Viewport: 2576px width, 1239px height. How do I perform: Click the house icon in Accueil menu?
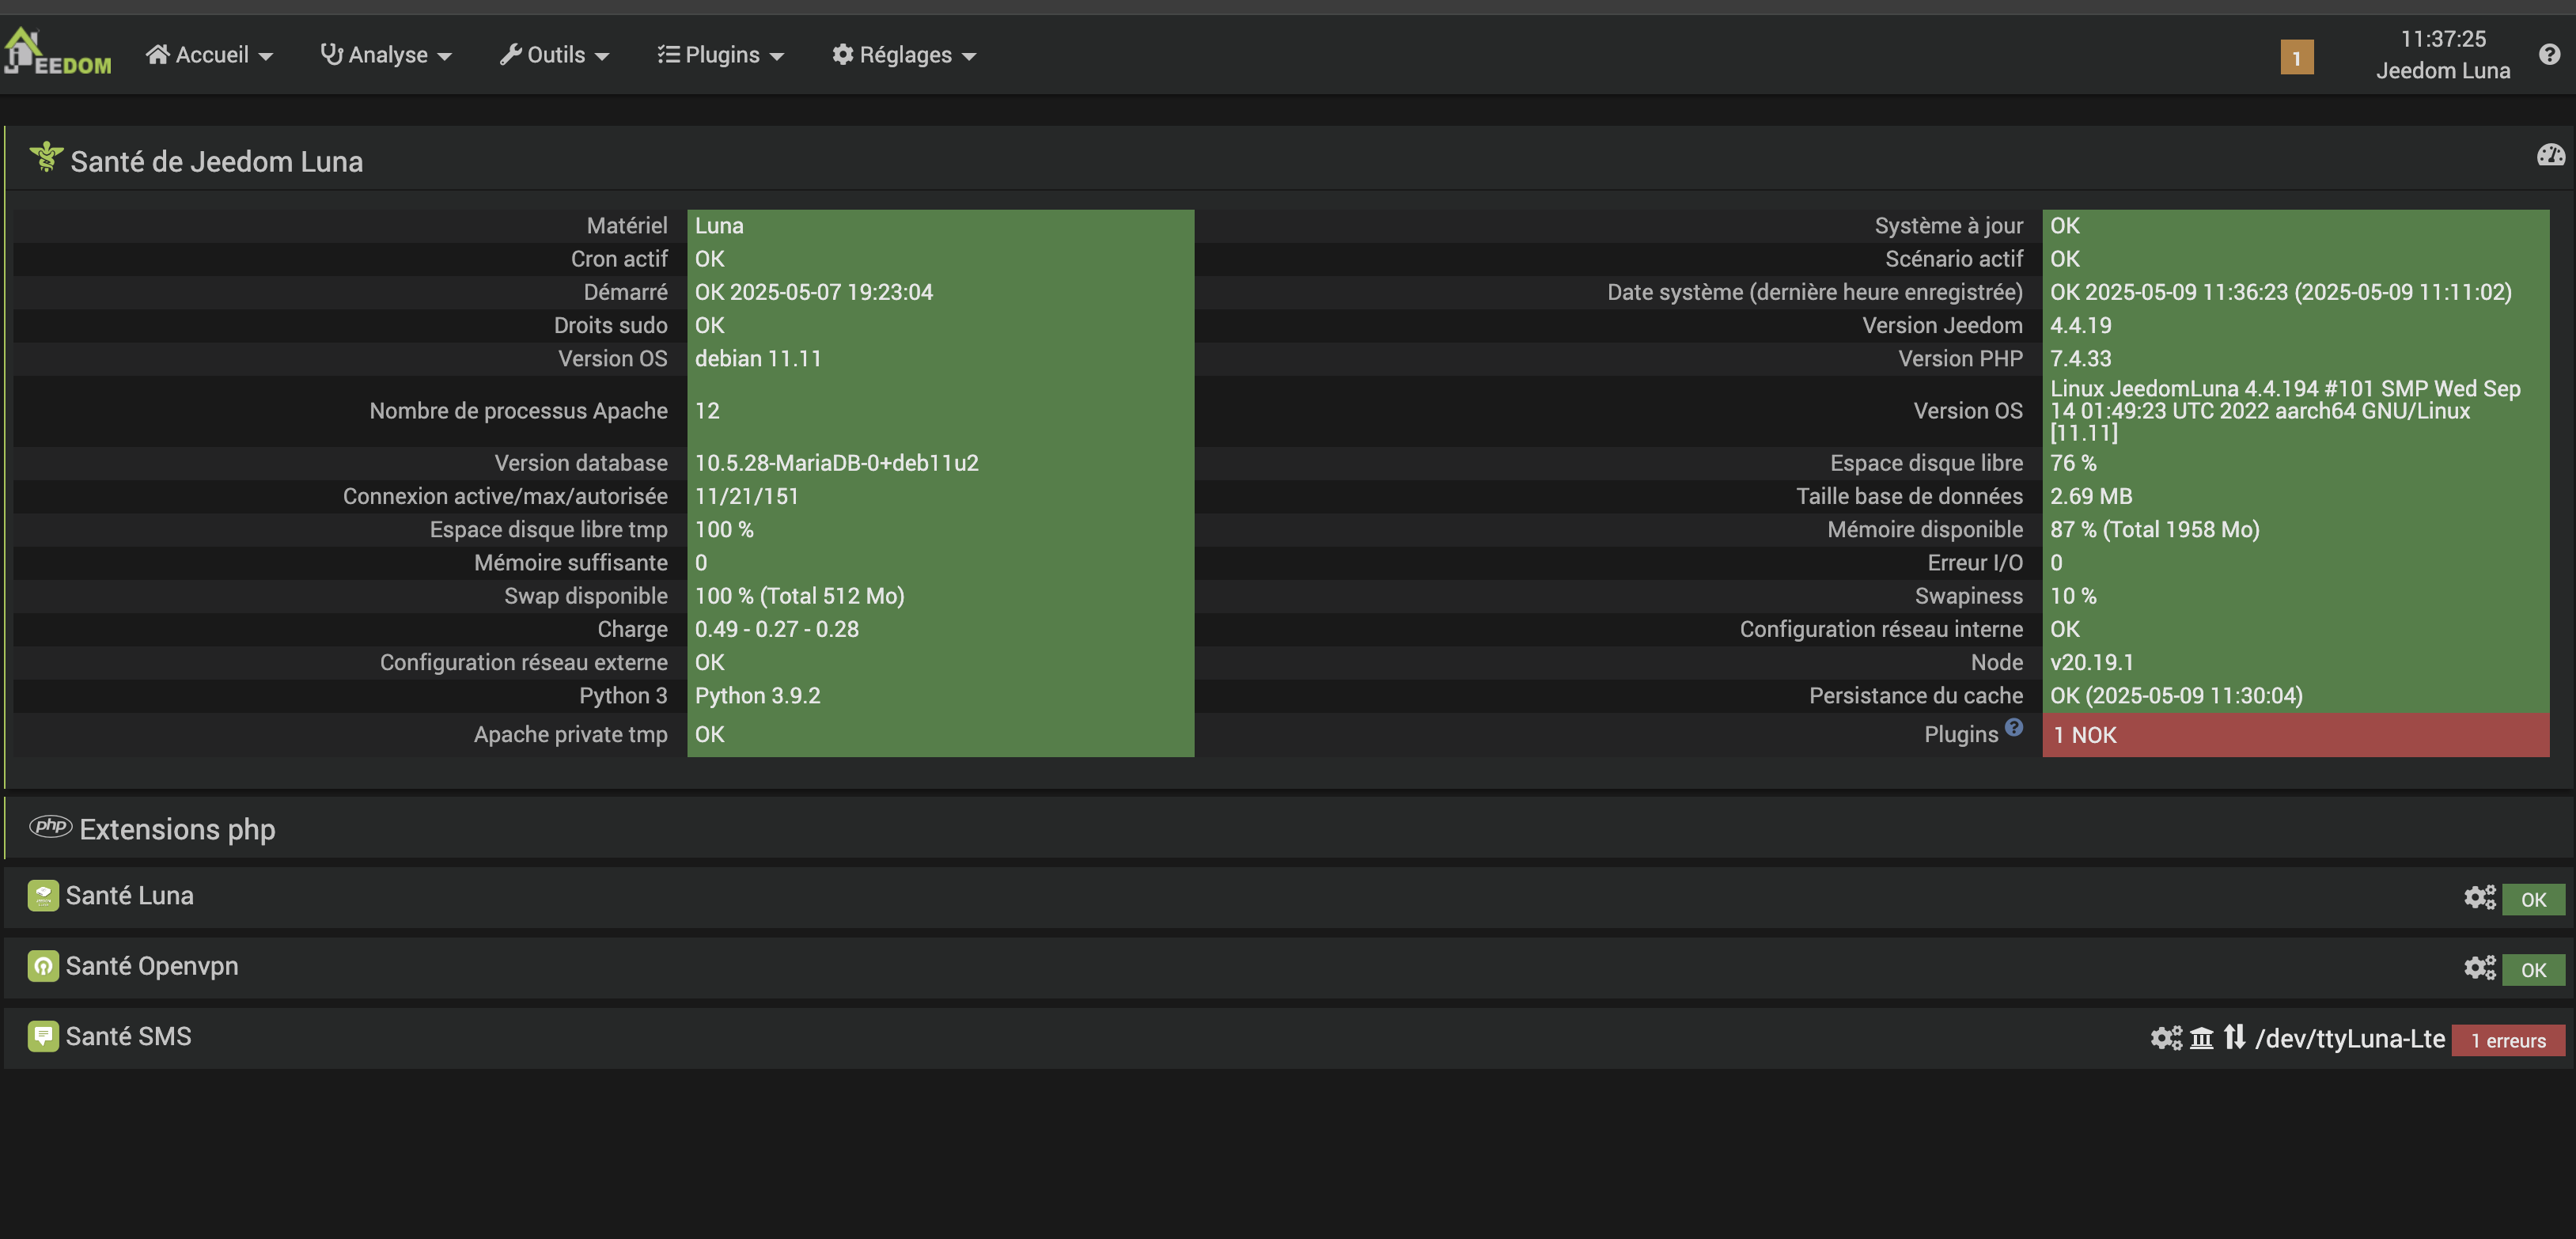(157, 54)
